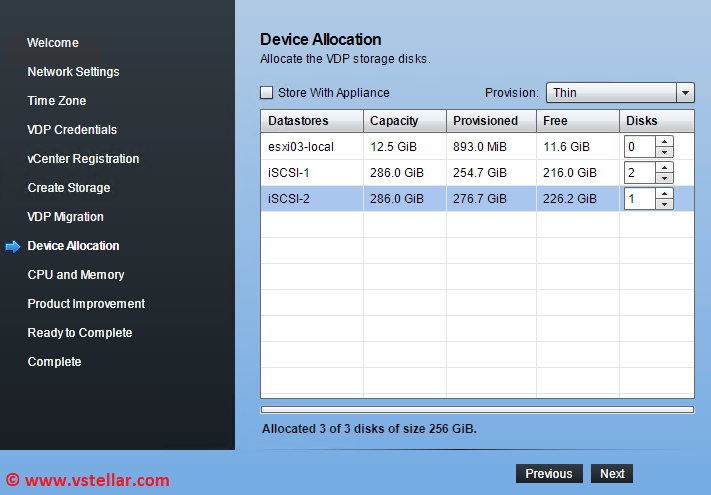Image resolution: width=711 pixels, height=495 pixels.
Task: Jump to Create Storage step
Action: 69,188
